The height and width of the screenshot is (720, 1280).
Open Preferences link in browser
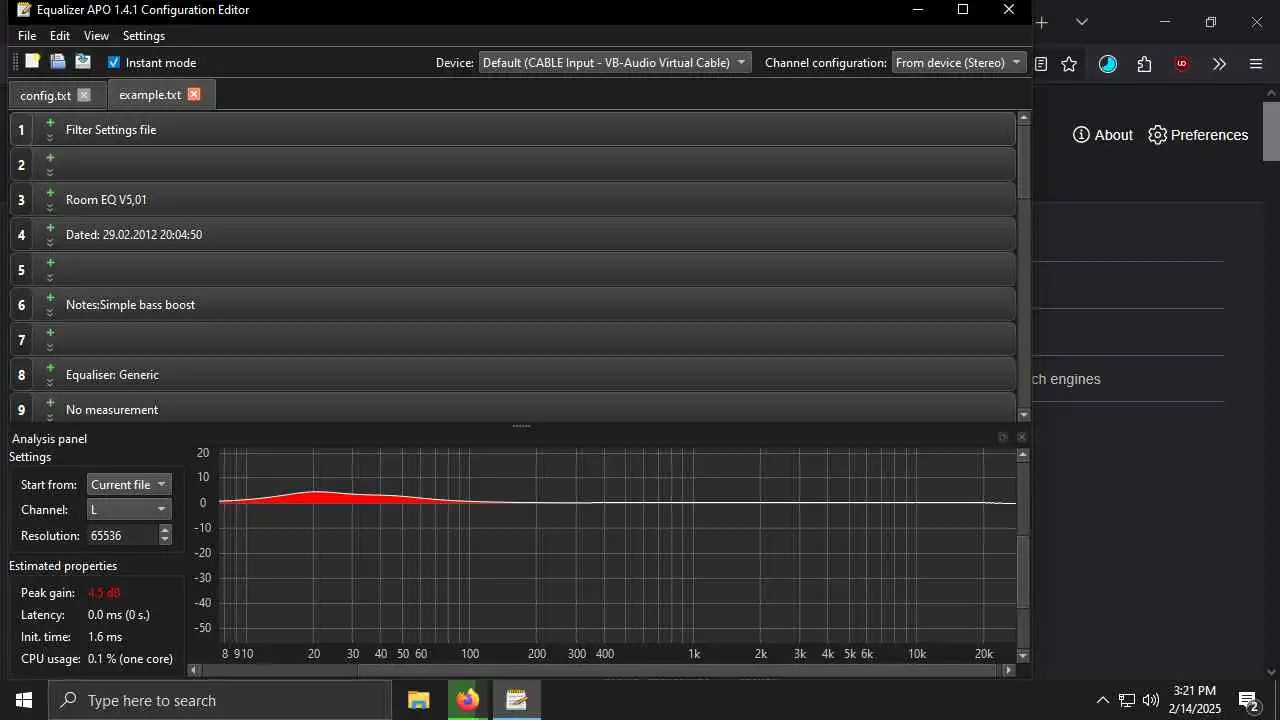1198,135
